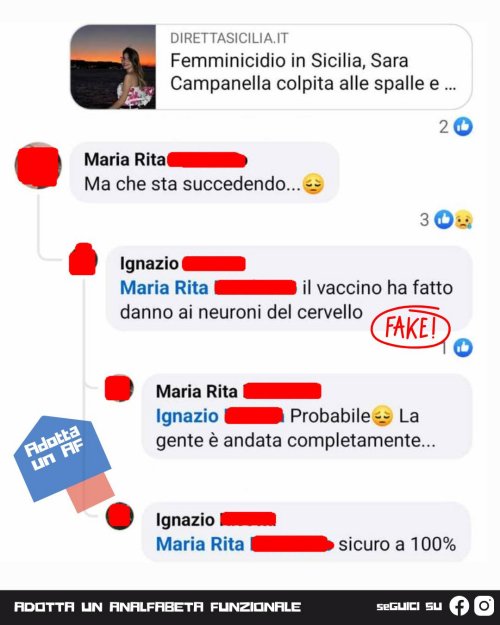Click the "Seguici su" label
Screen dimensions: 500x625
[x=409, y=607]
